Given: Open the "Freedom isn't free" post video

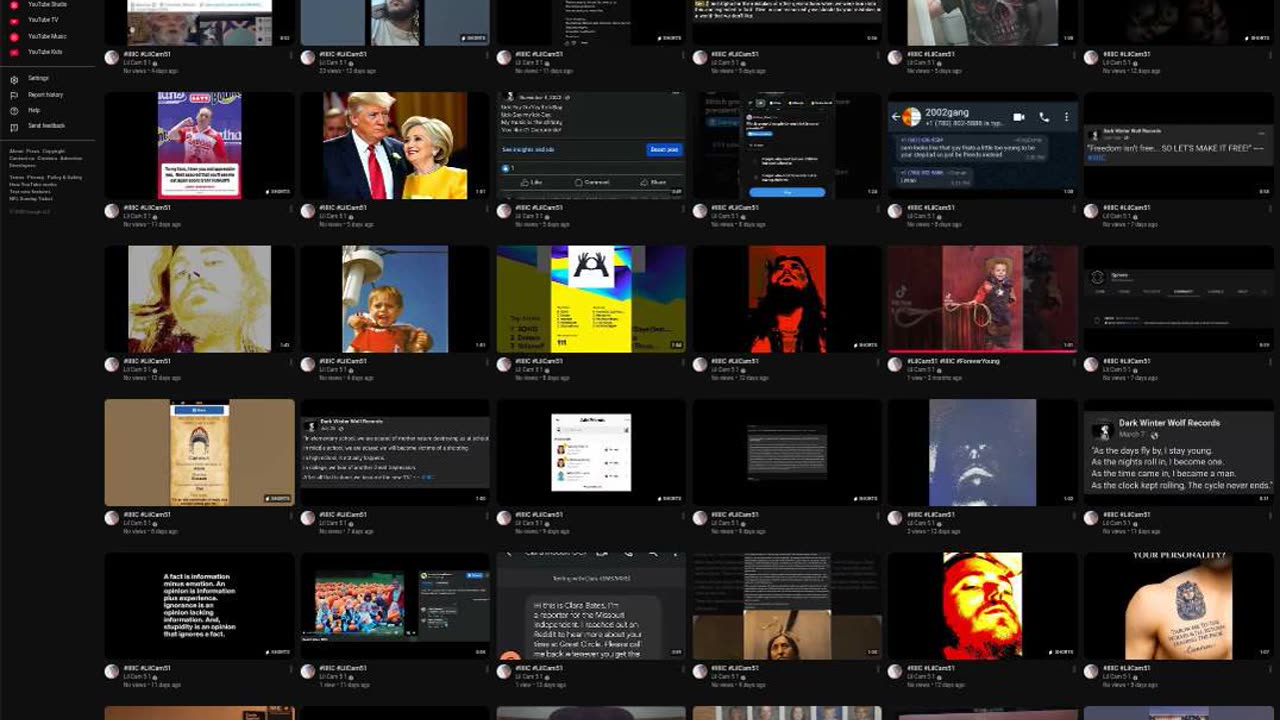Looking at the screenshot, I should point(1179,145).
